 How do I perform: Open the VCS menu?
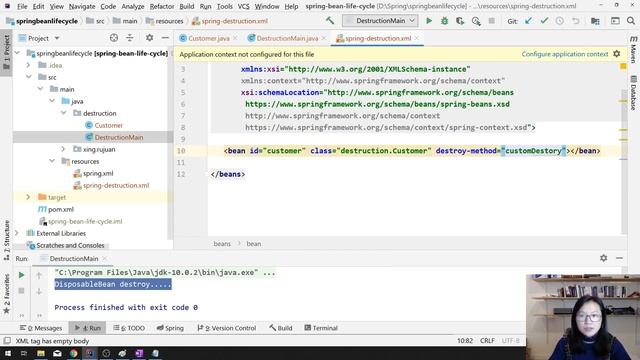[x=244, y=7]
